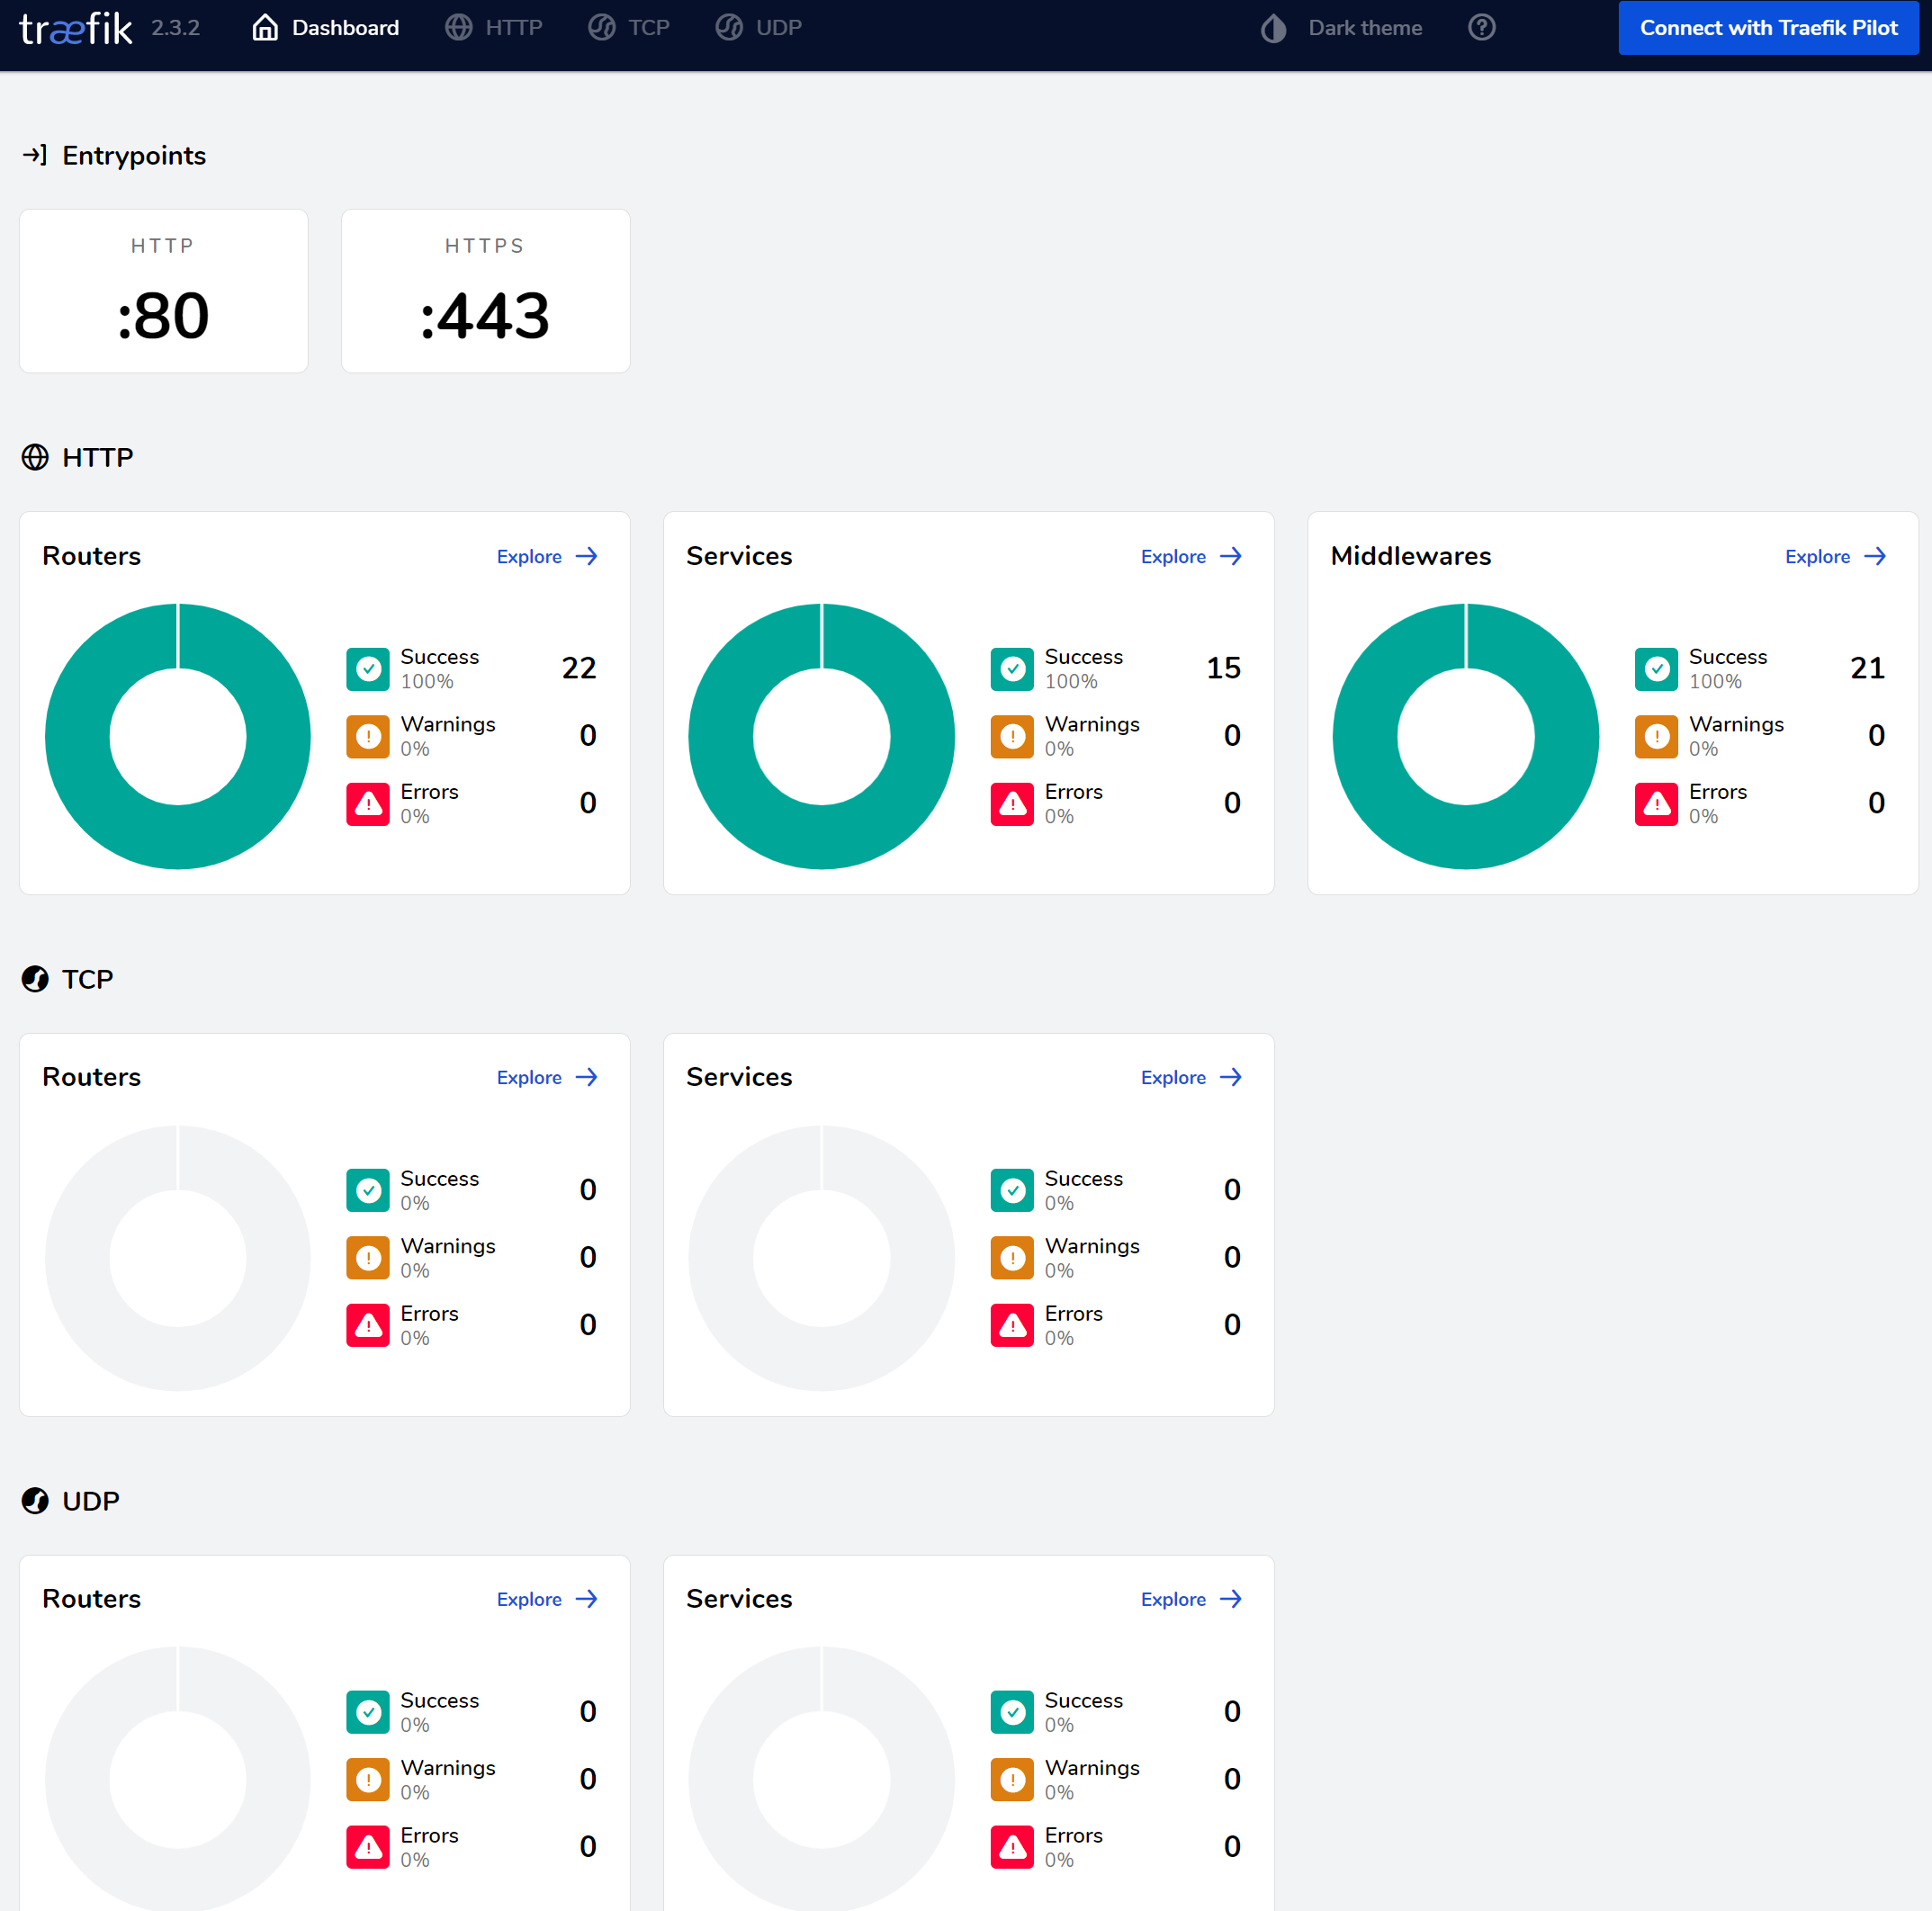Click HTTP Services Warnings icon
The width and height of the screenshot is (1932, 1911).
pos(1012,737)
